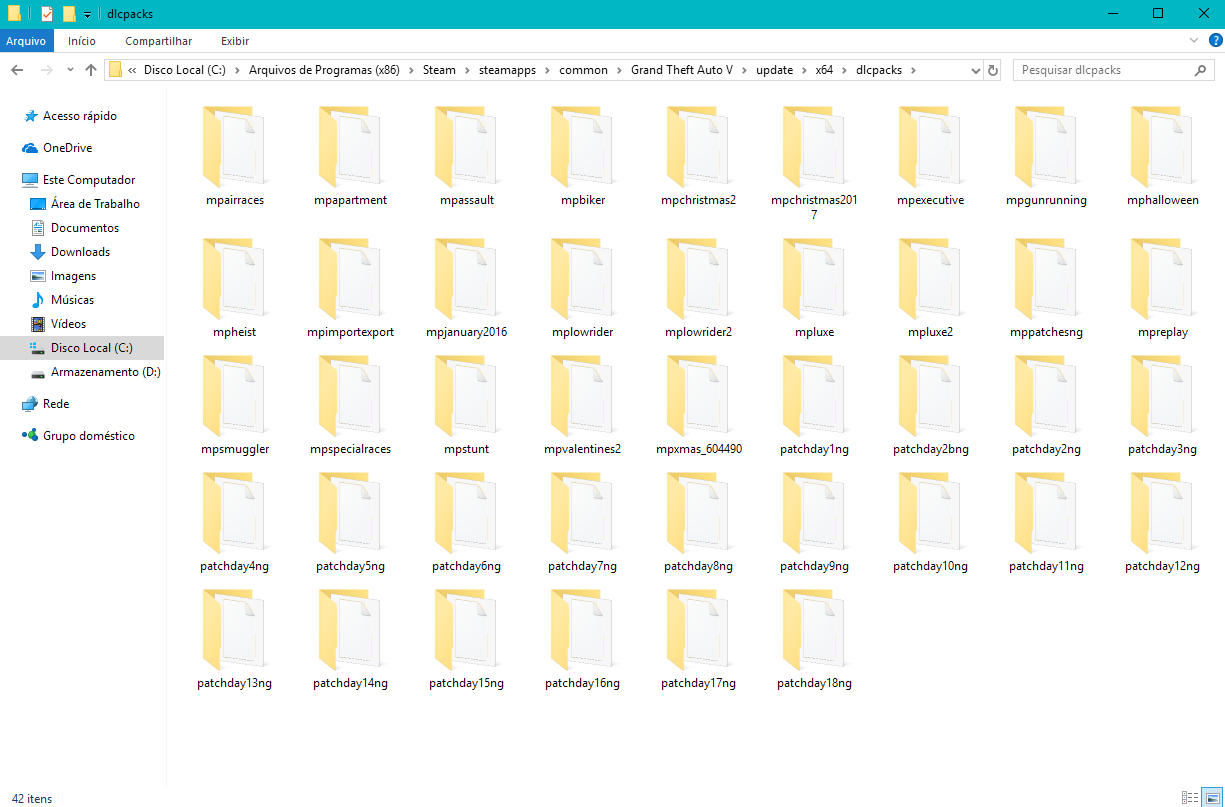Navigate to steamapps in address bar
Screen dimensions: 1225x807
pos(509,70)
